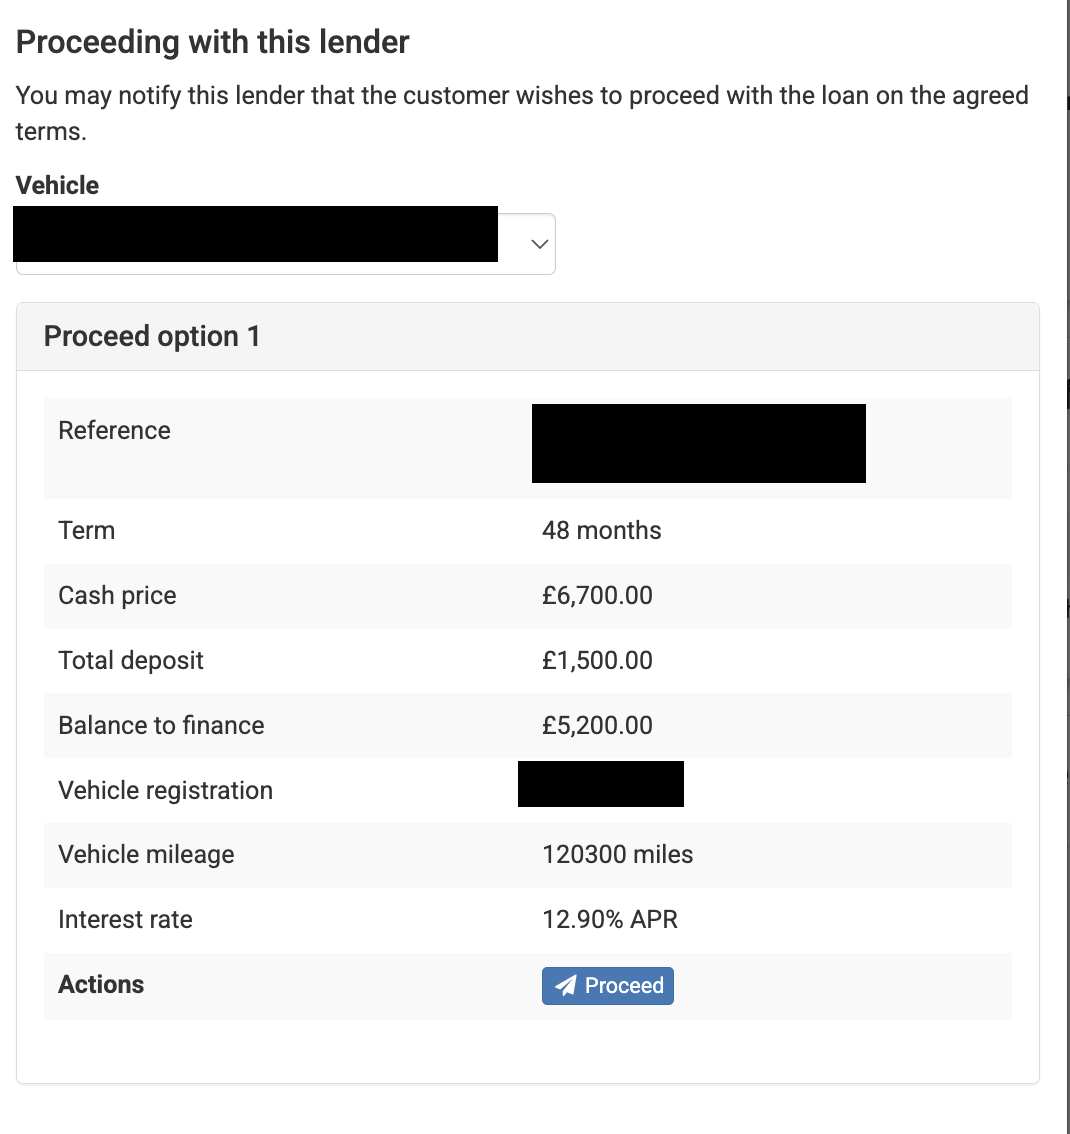
Task: Click the Term row label
Action: click(x=86, y=530)
